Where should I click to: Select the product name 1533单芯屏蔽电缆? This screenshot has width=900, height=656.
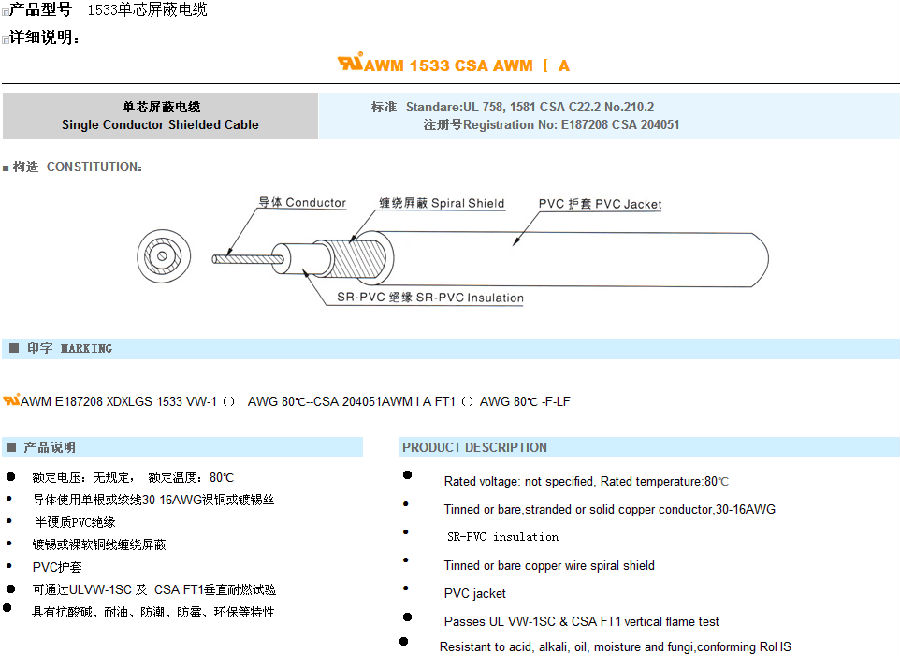pyautogui.click(x=148, y=10)
